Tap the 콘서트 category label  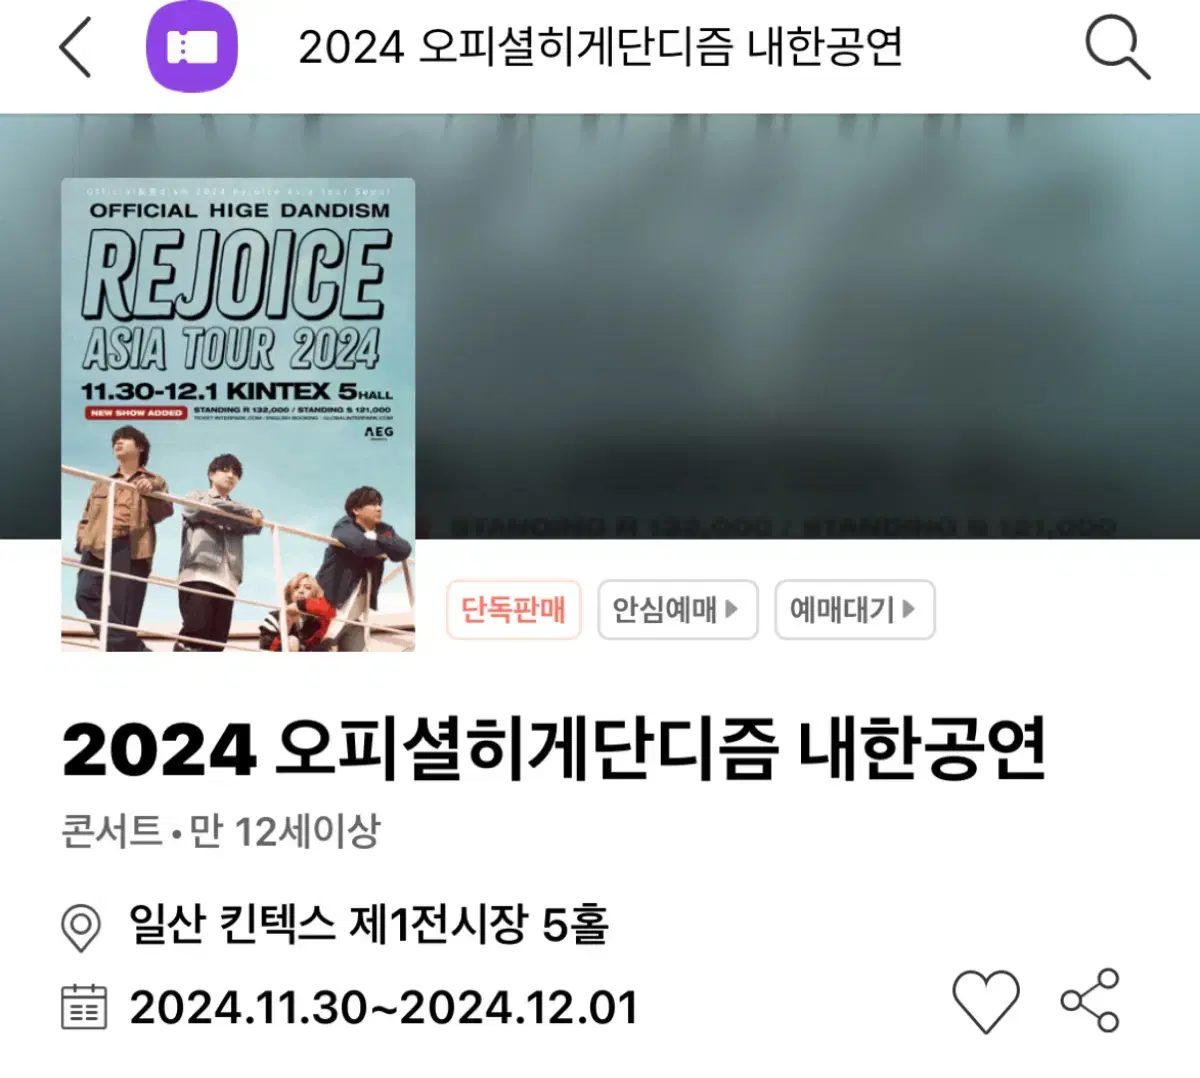point(112,831)
